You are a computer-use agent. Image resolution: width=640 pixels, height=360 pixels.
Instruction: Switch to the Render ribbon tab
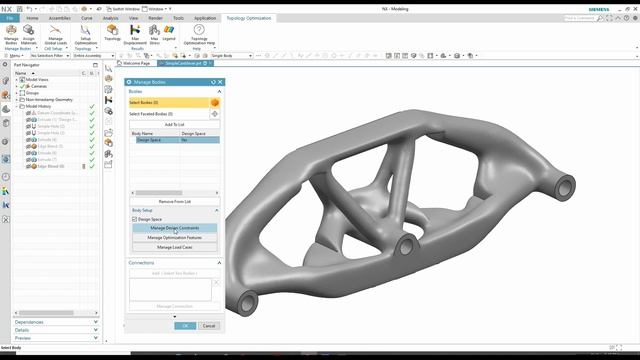point(155,18)
